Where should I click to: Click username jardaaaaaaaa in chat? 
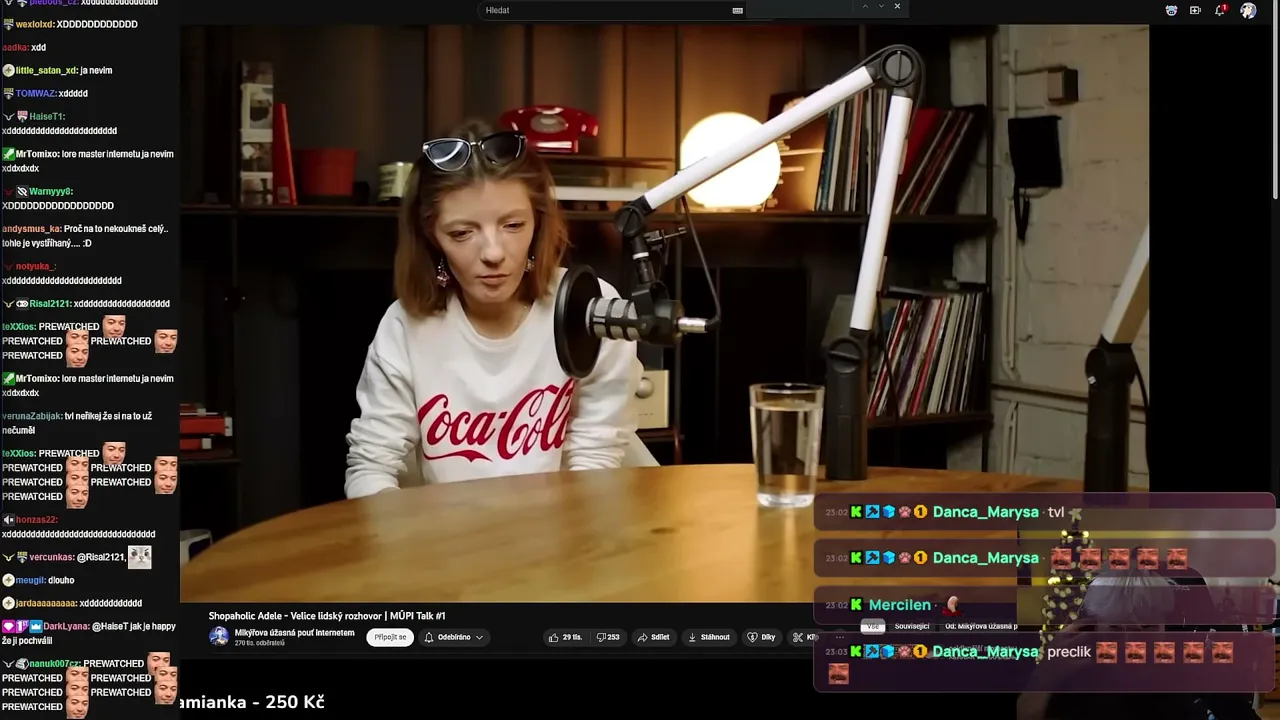(x=46, y=603)
